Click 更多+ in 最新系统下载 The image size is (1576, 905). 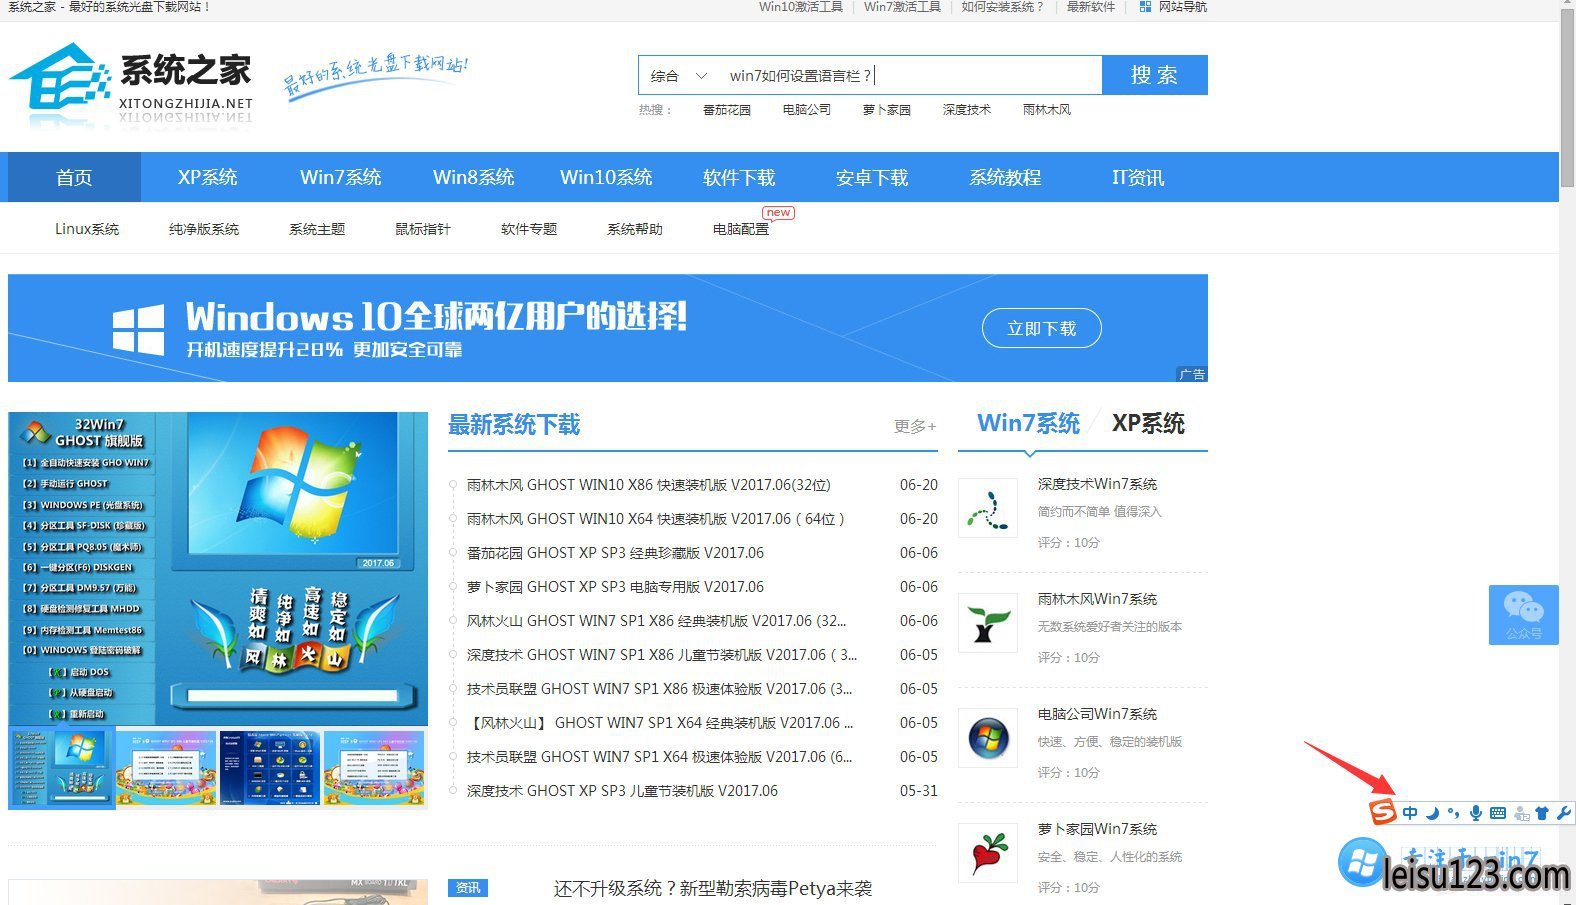point(915,426)
